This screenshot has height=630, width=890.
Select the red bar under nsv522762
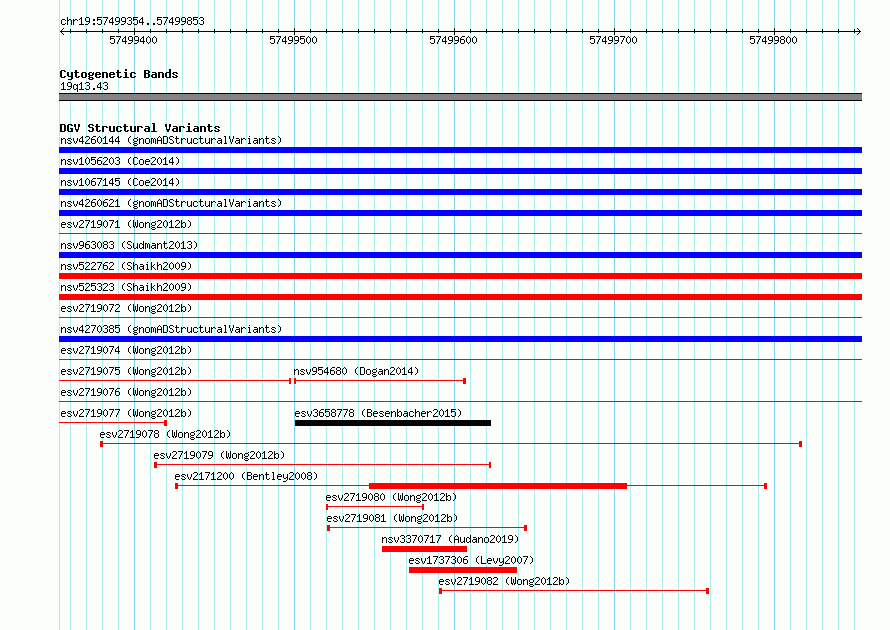(x=460, y=276)
